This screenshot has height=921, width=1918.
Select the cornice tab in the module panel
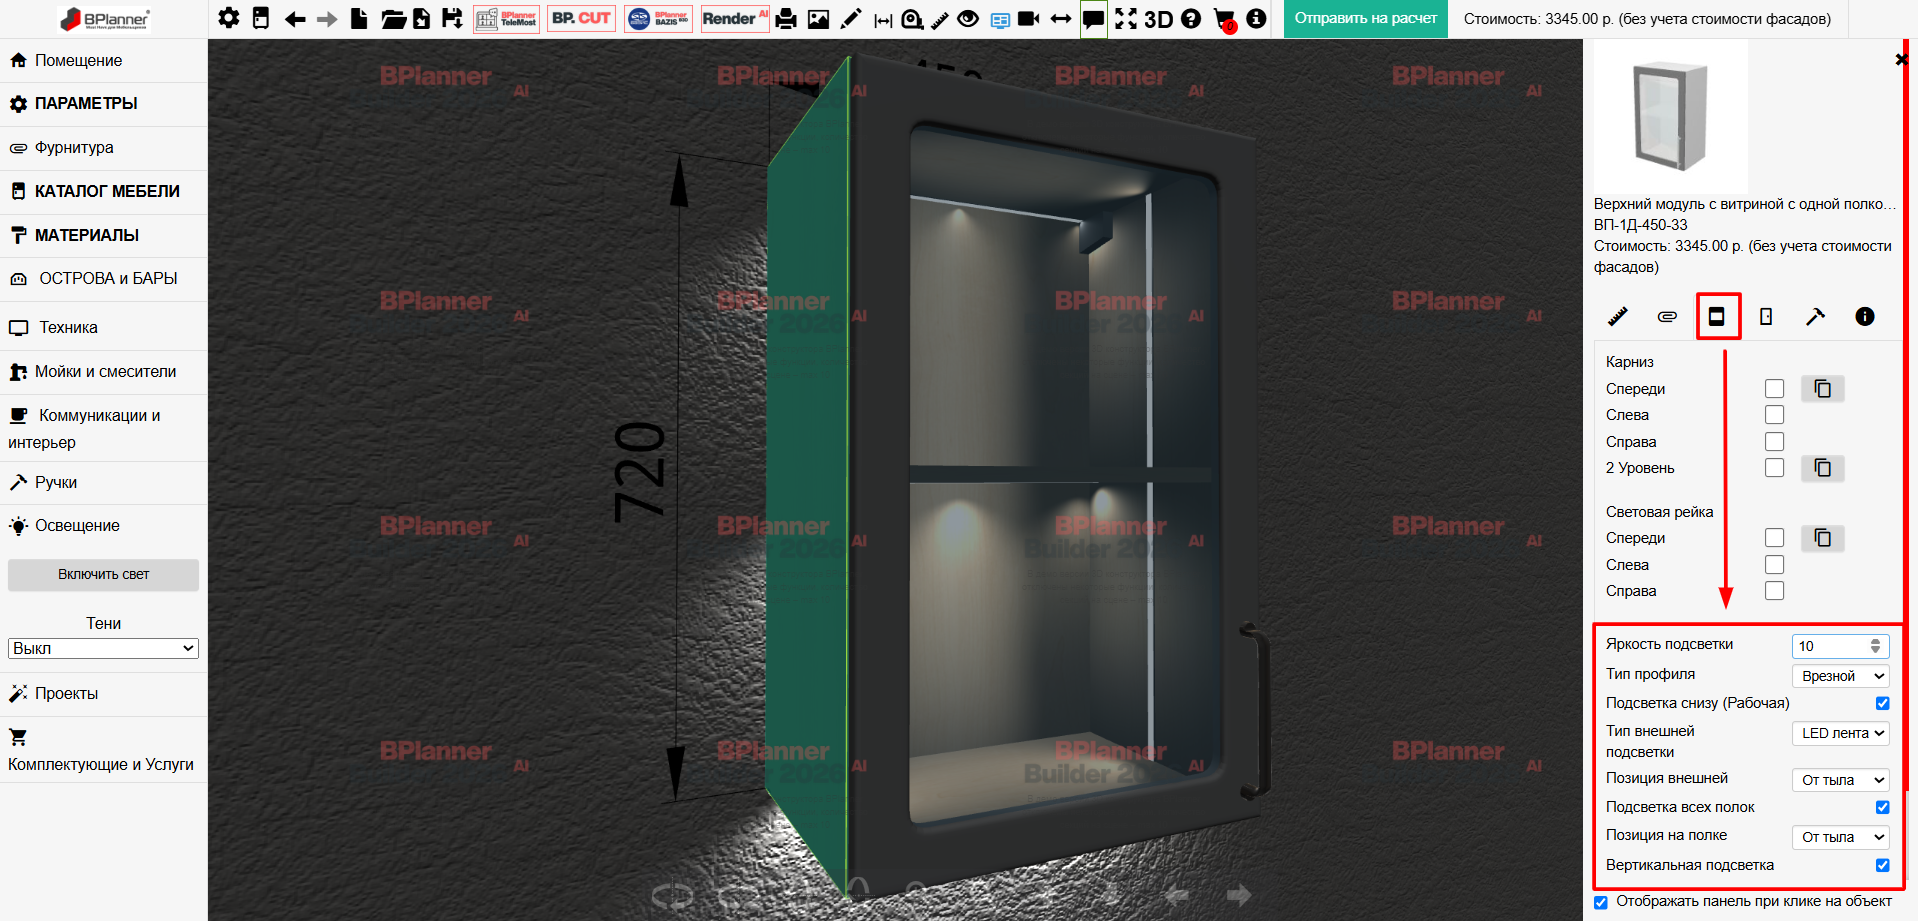click(x=1717, y=317)
